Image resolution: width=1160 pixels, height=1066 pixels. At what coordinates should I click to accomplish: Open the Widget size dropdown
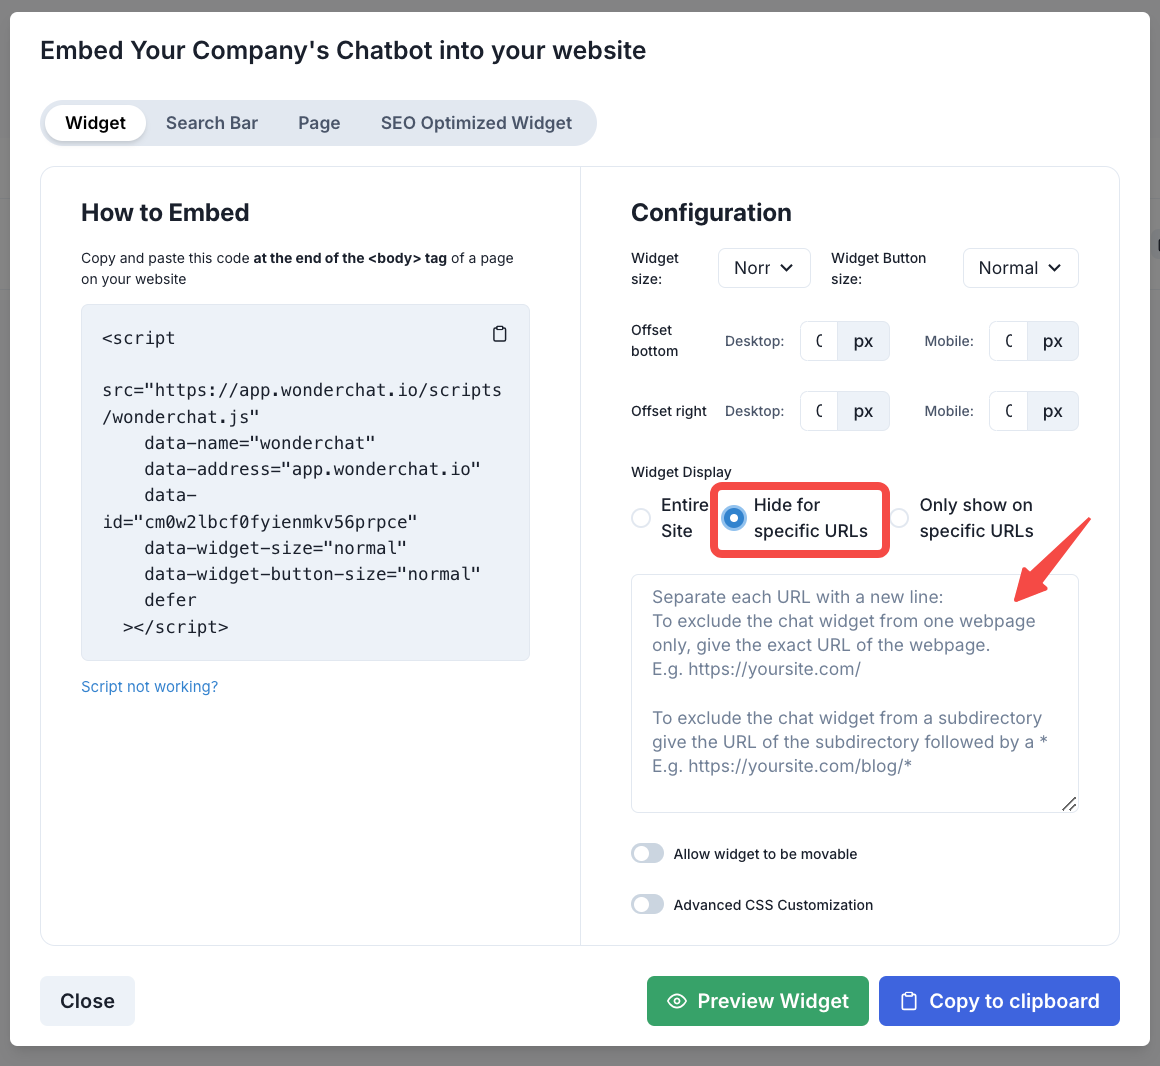pyautogui.click(x=764, y=268)
